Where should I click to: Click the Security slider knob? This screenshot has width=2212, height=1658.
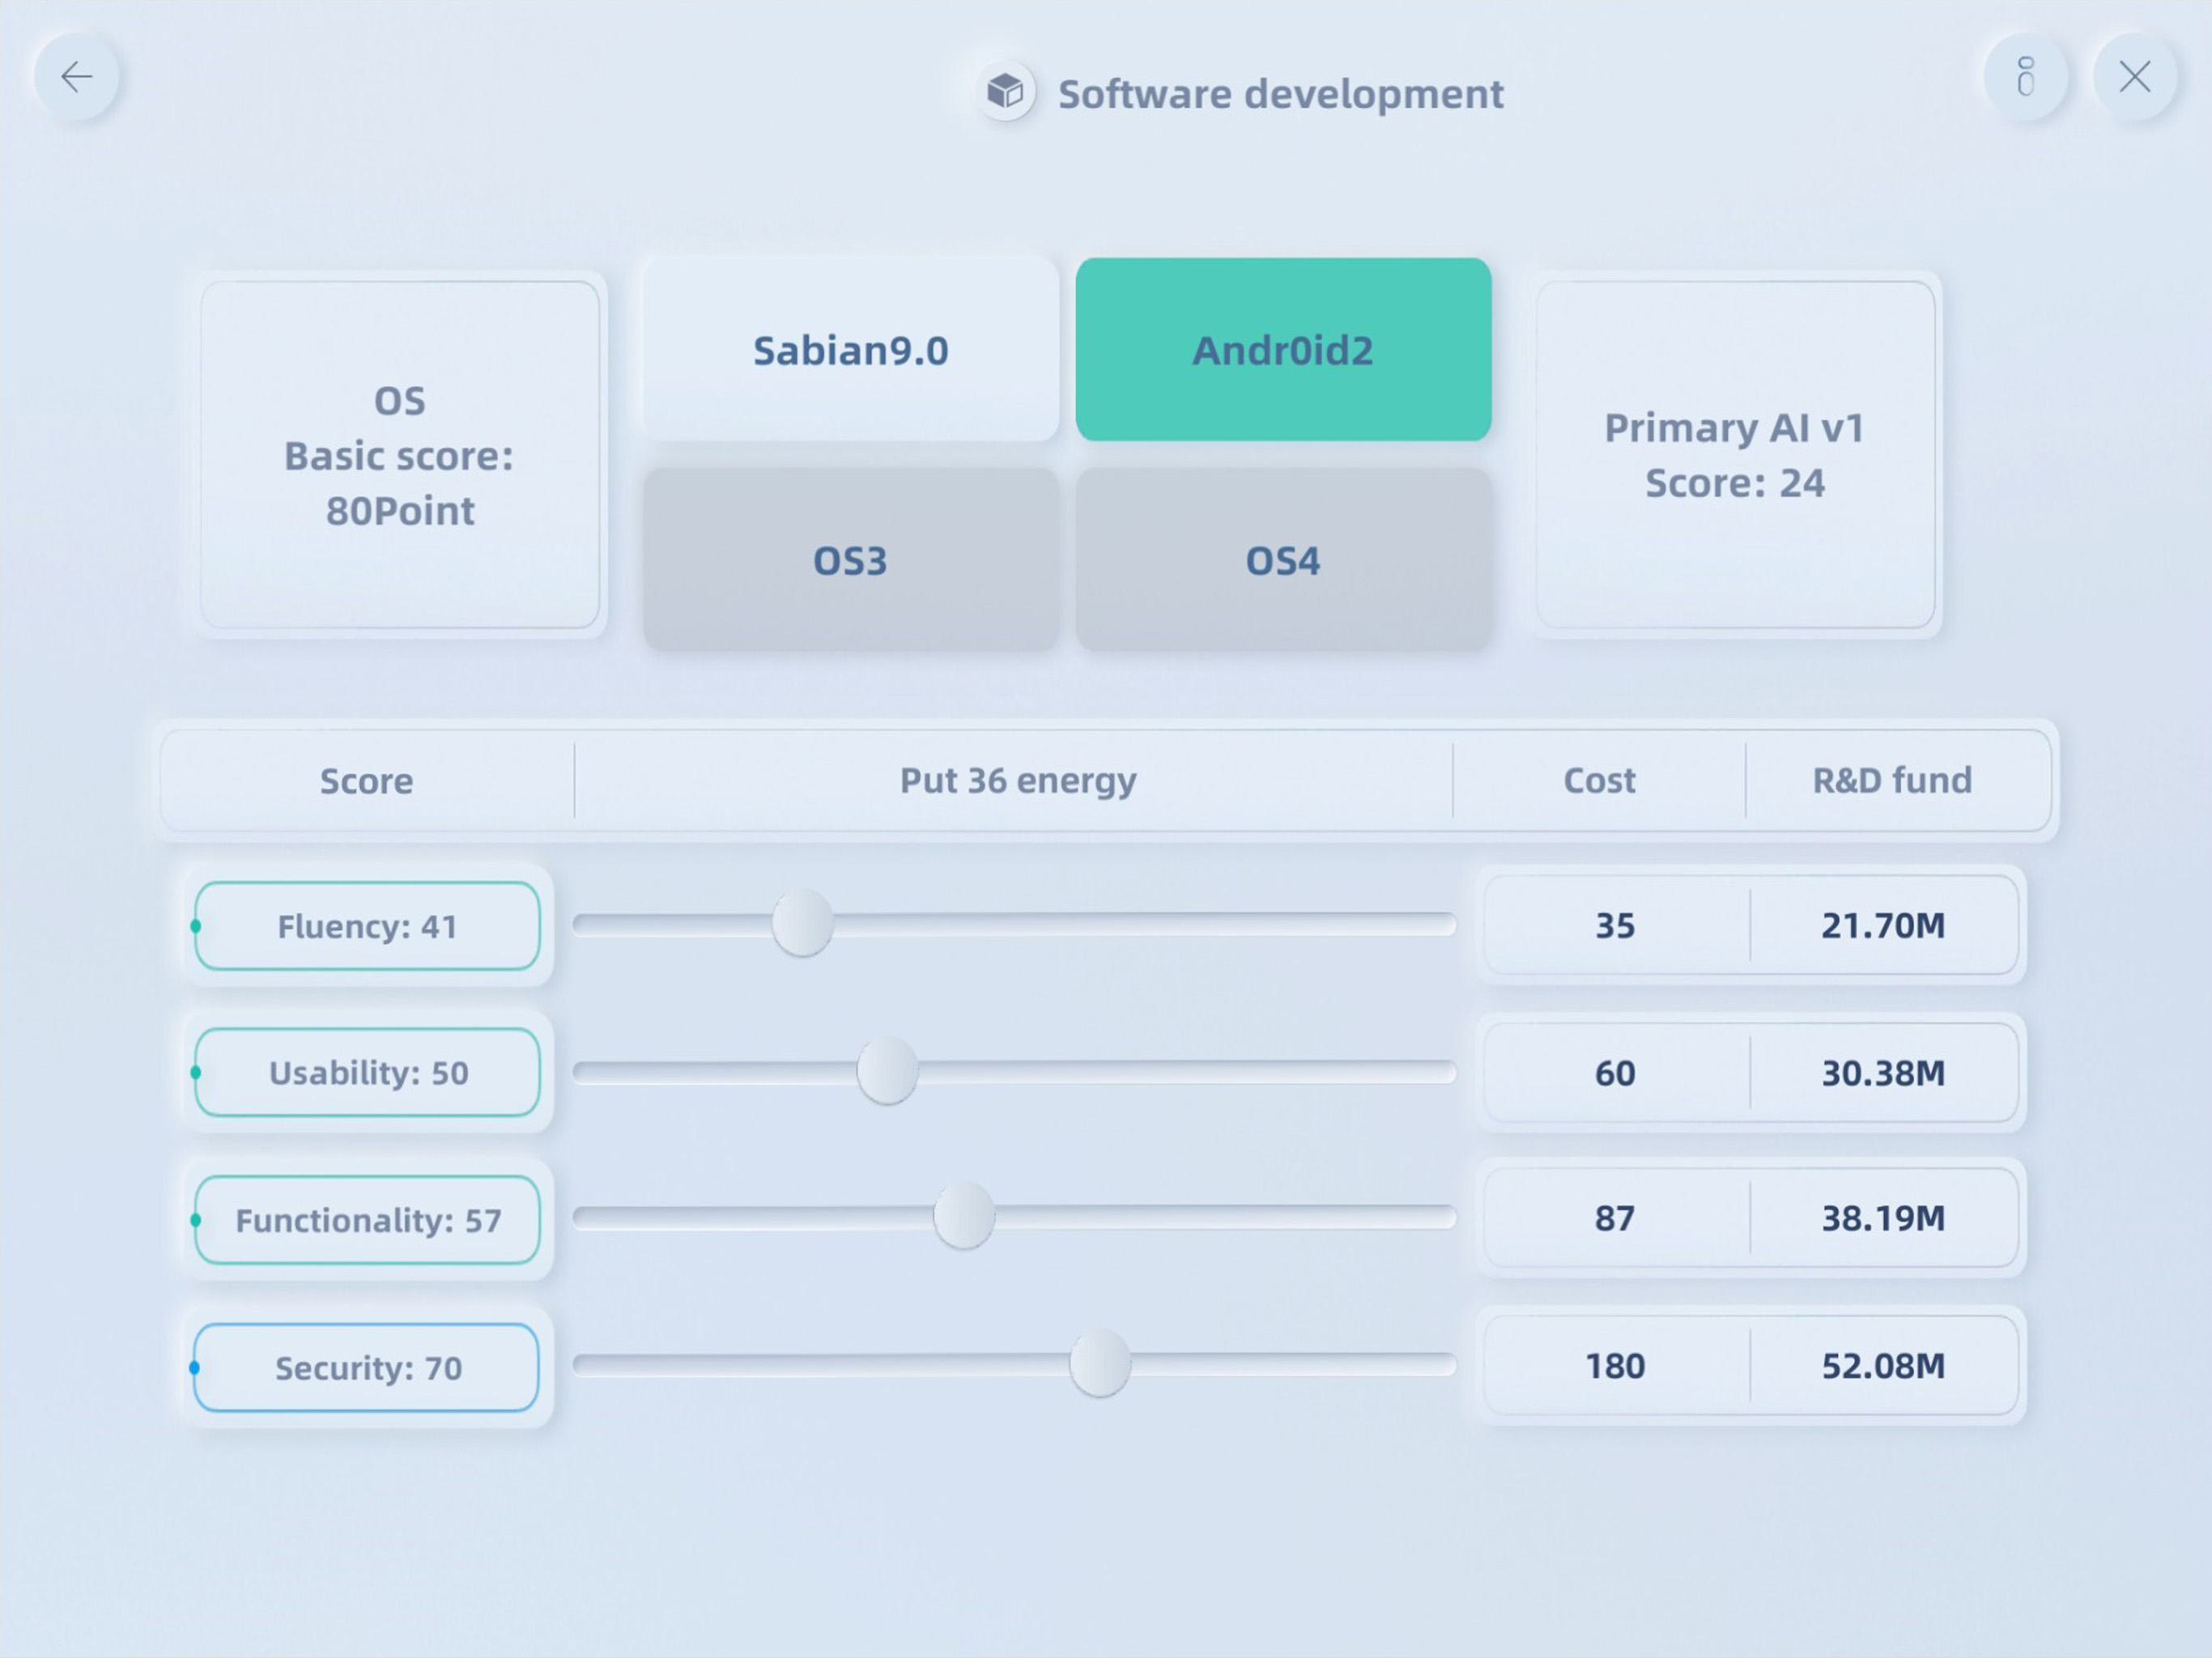[x=1099, y=1363]
